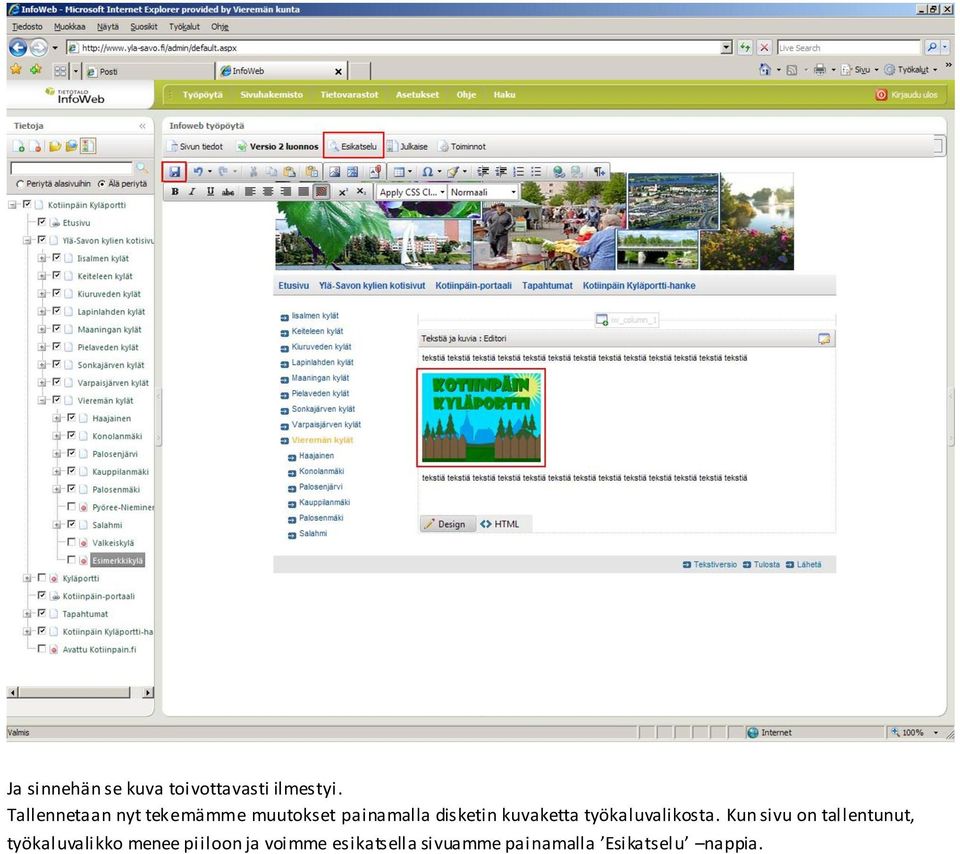Click the paste clipboard icon
Viewport: 960px width, 854px height.
(290, 171)
